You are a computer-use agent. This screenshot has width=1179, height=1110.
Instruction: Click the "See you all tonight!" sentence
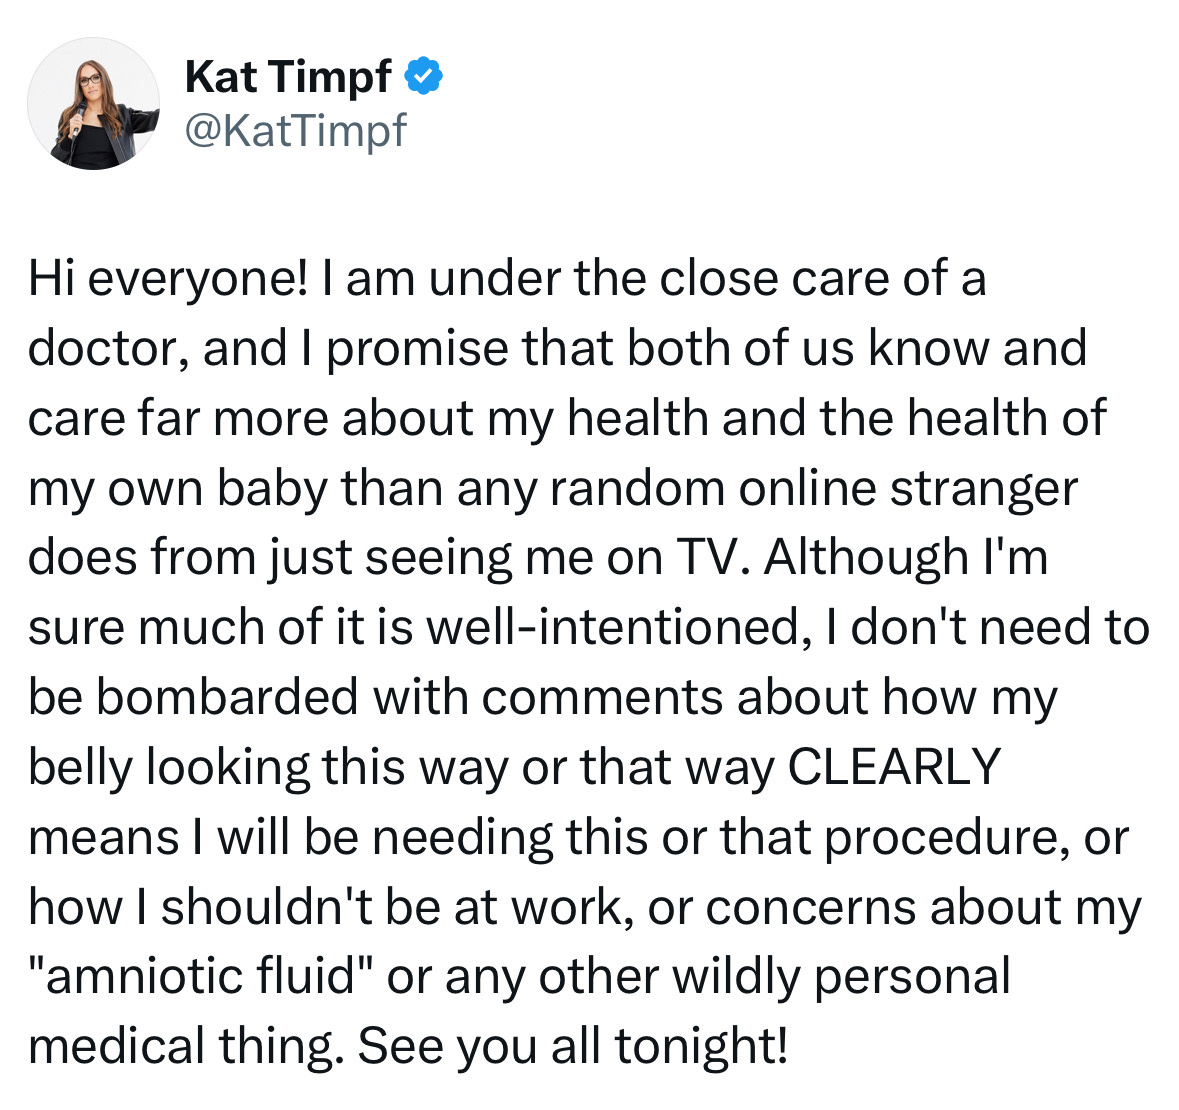click(573, 1047)
